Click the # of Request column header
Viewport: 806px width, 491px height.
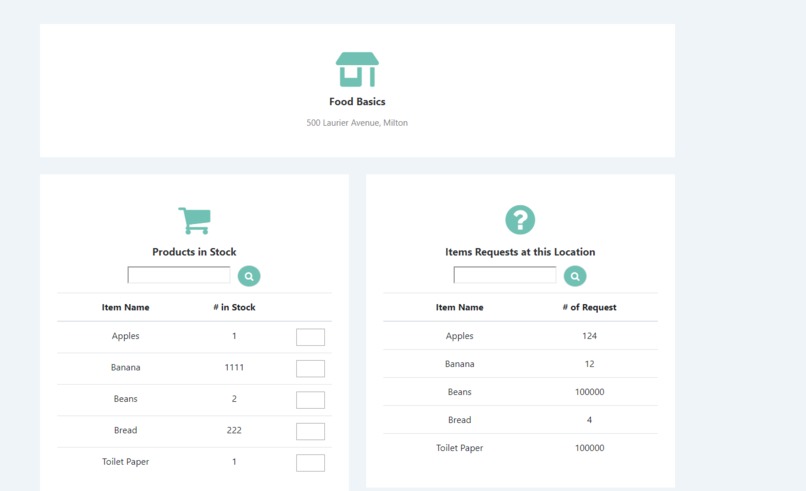pyautogui.click(x=590, y=307)
